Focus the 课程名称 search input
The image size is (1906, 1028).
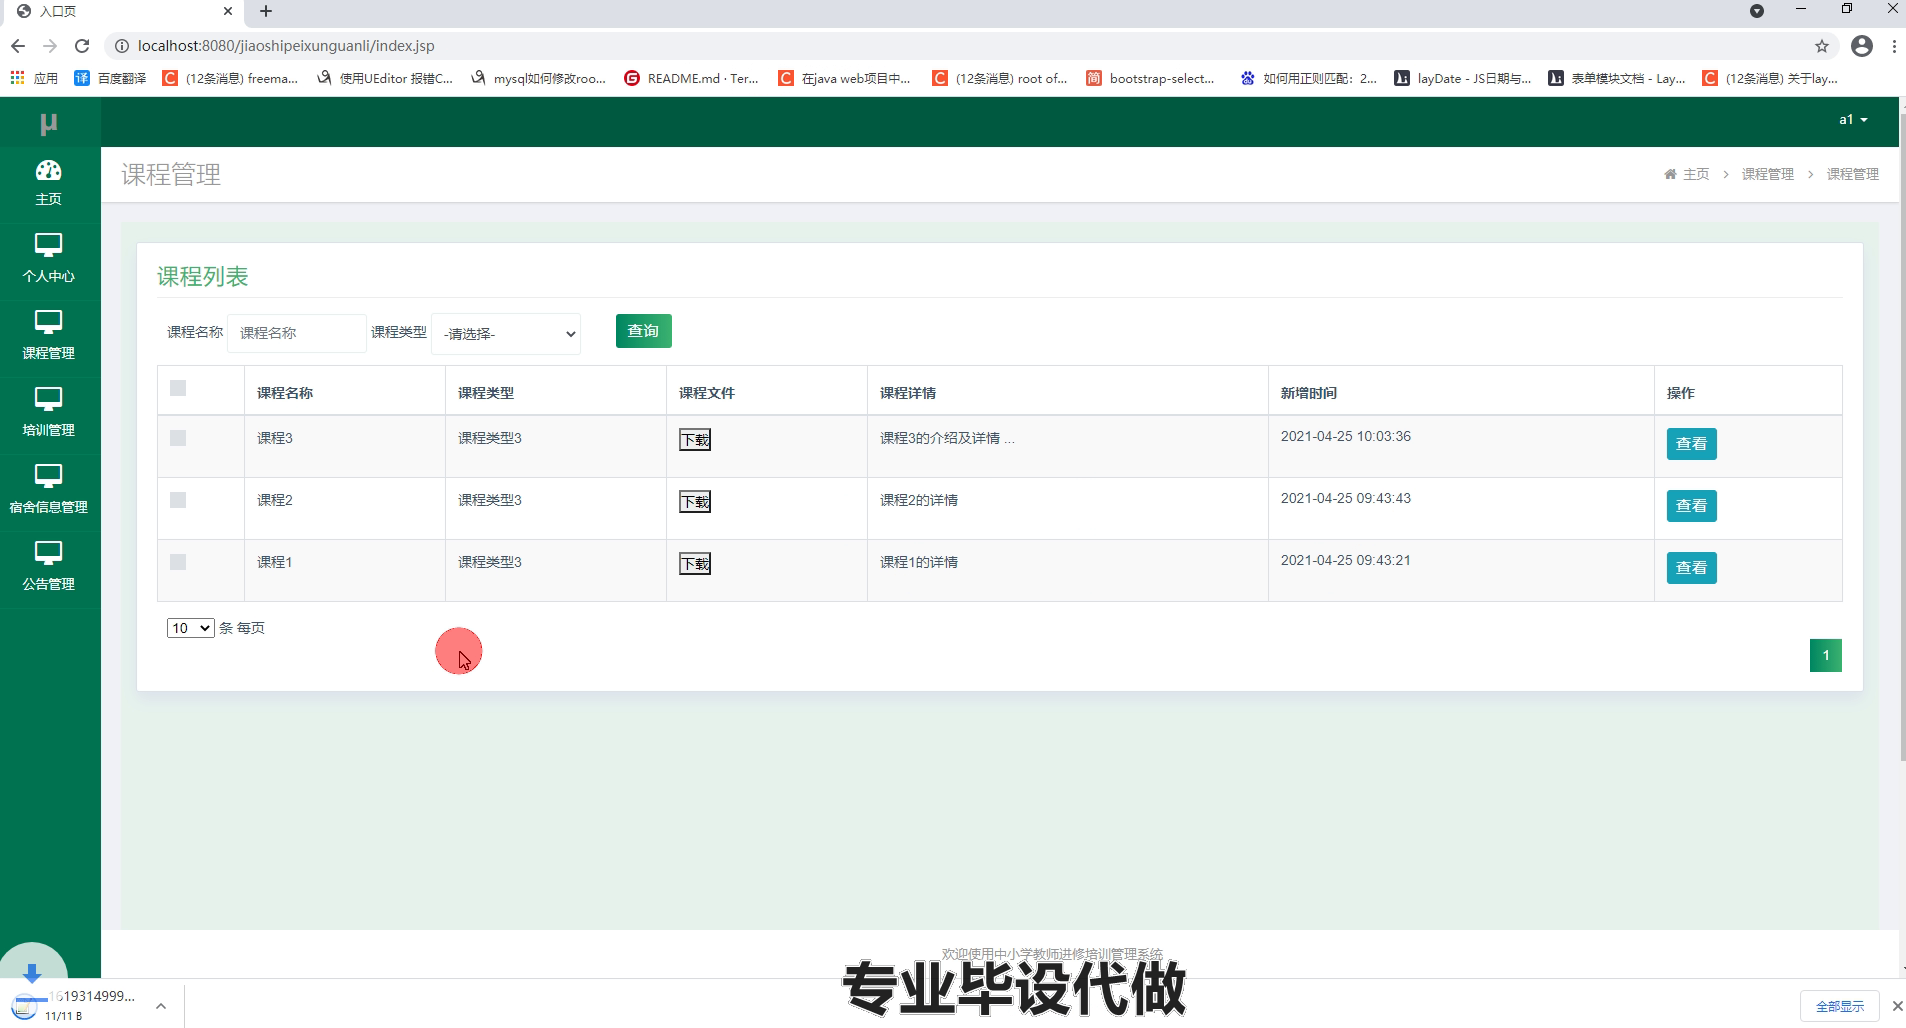click(x=296, y=333)
